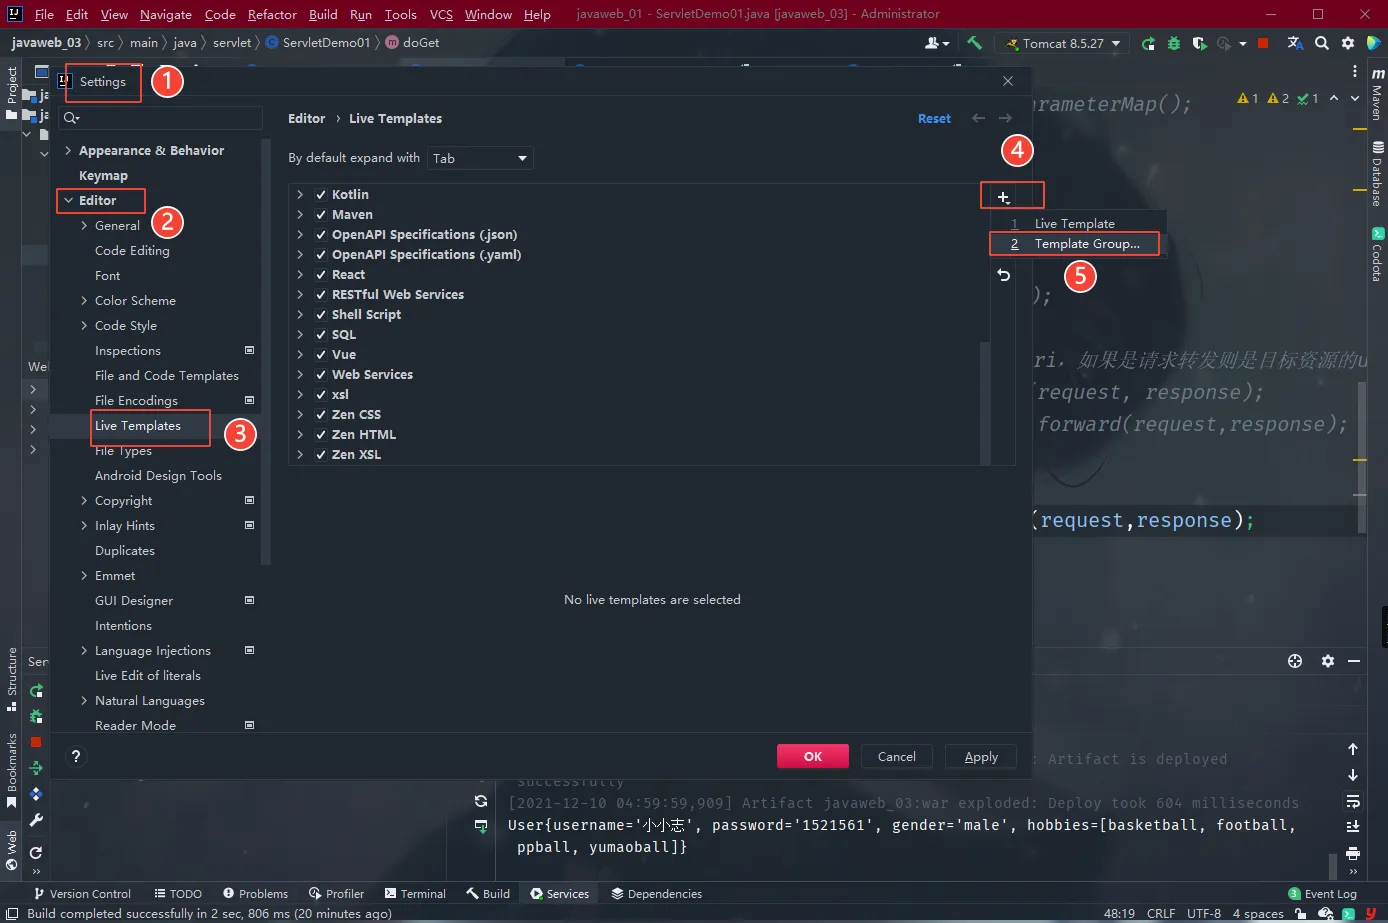Open the Event Log button

pyautogui.click(x=1322, y=893)
